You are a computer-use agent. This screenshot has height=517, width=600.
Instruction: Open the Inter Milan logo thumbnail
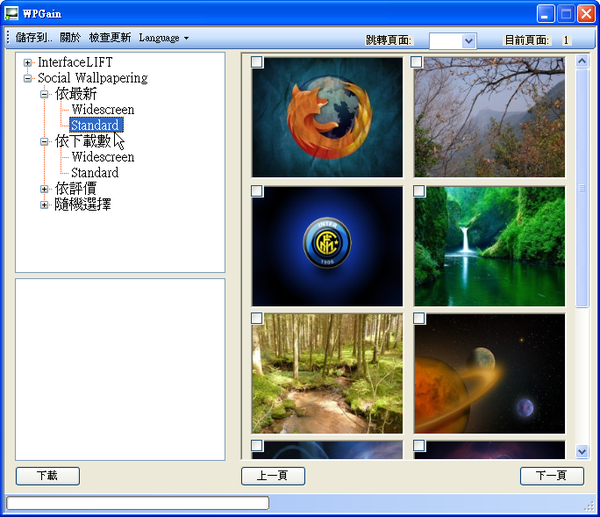tap(327, 246)
